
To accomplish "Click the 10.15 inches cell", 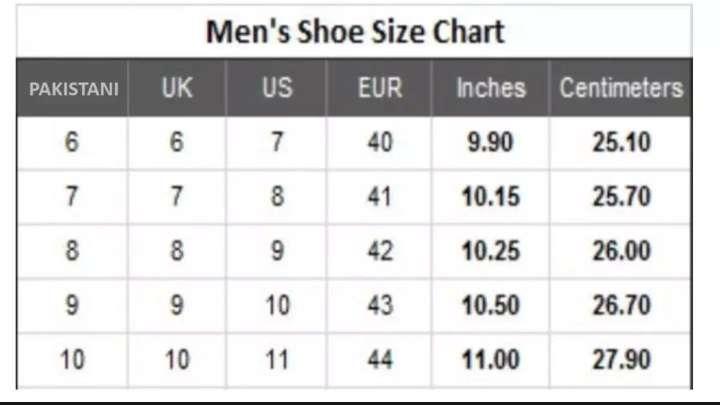I will [x=491, y=197].
